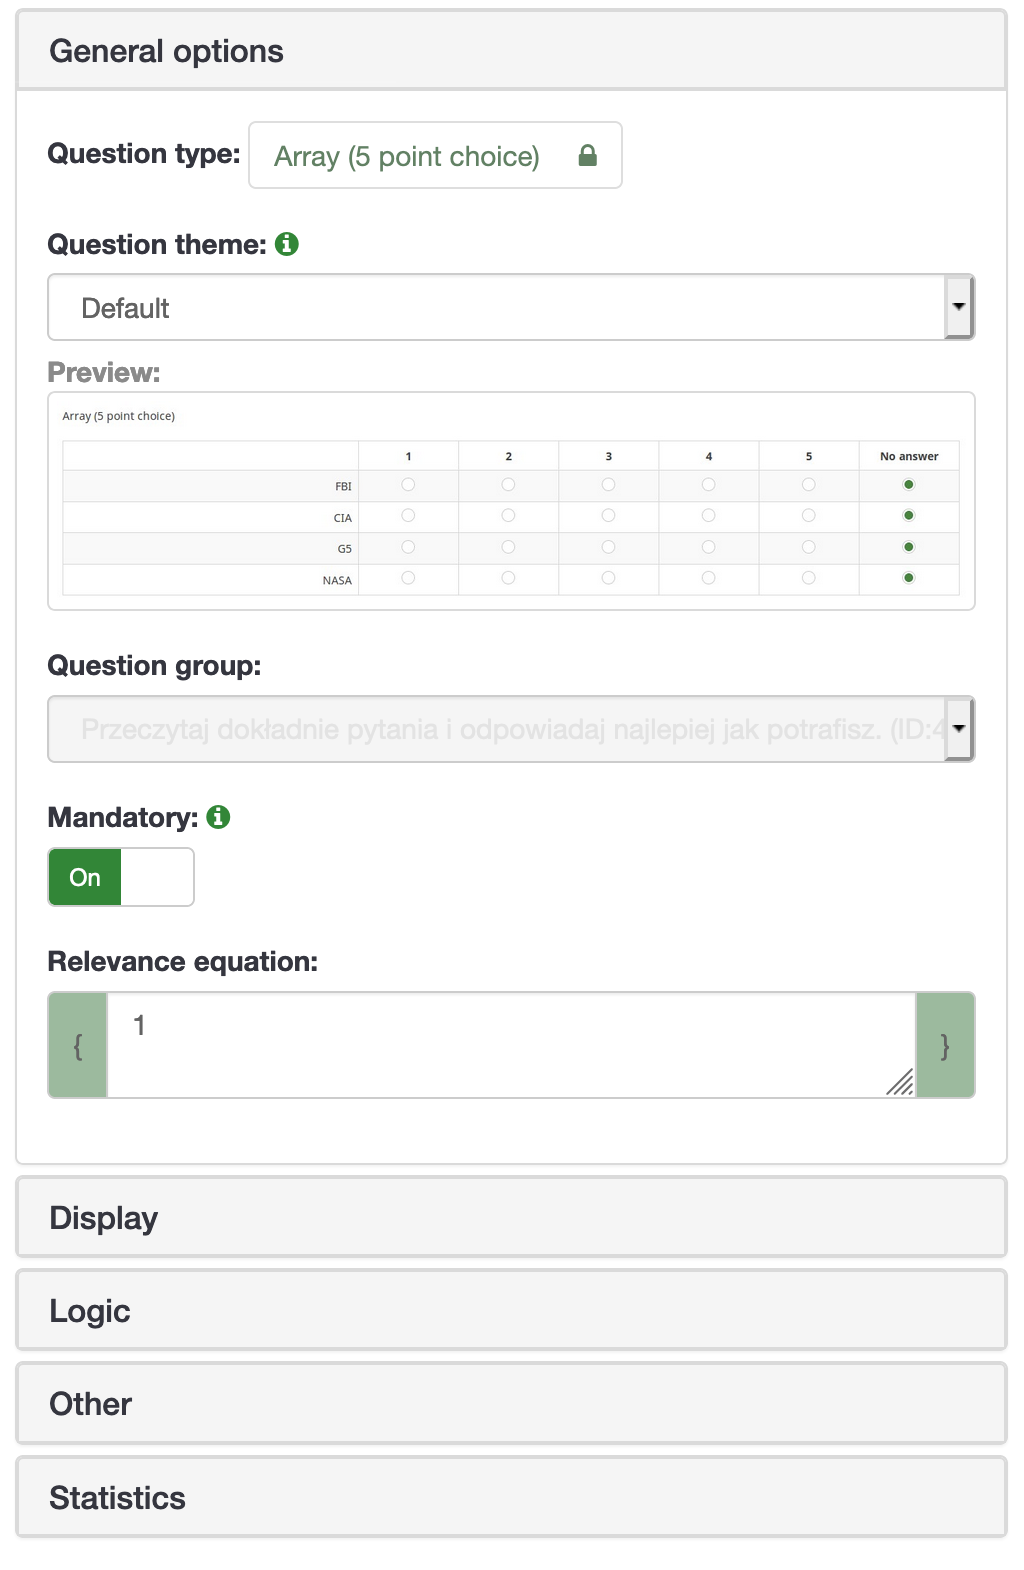
Task: Open the Statistics section
Action: pos(511,1497)
